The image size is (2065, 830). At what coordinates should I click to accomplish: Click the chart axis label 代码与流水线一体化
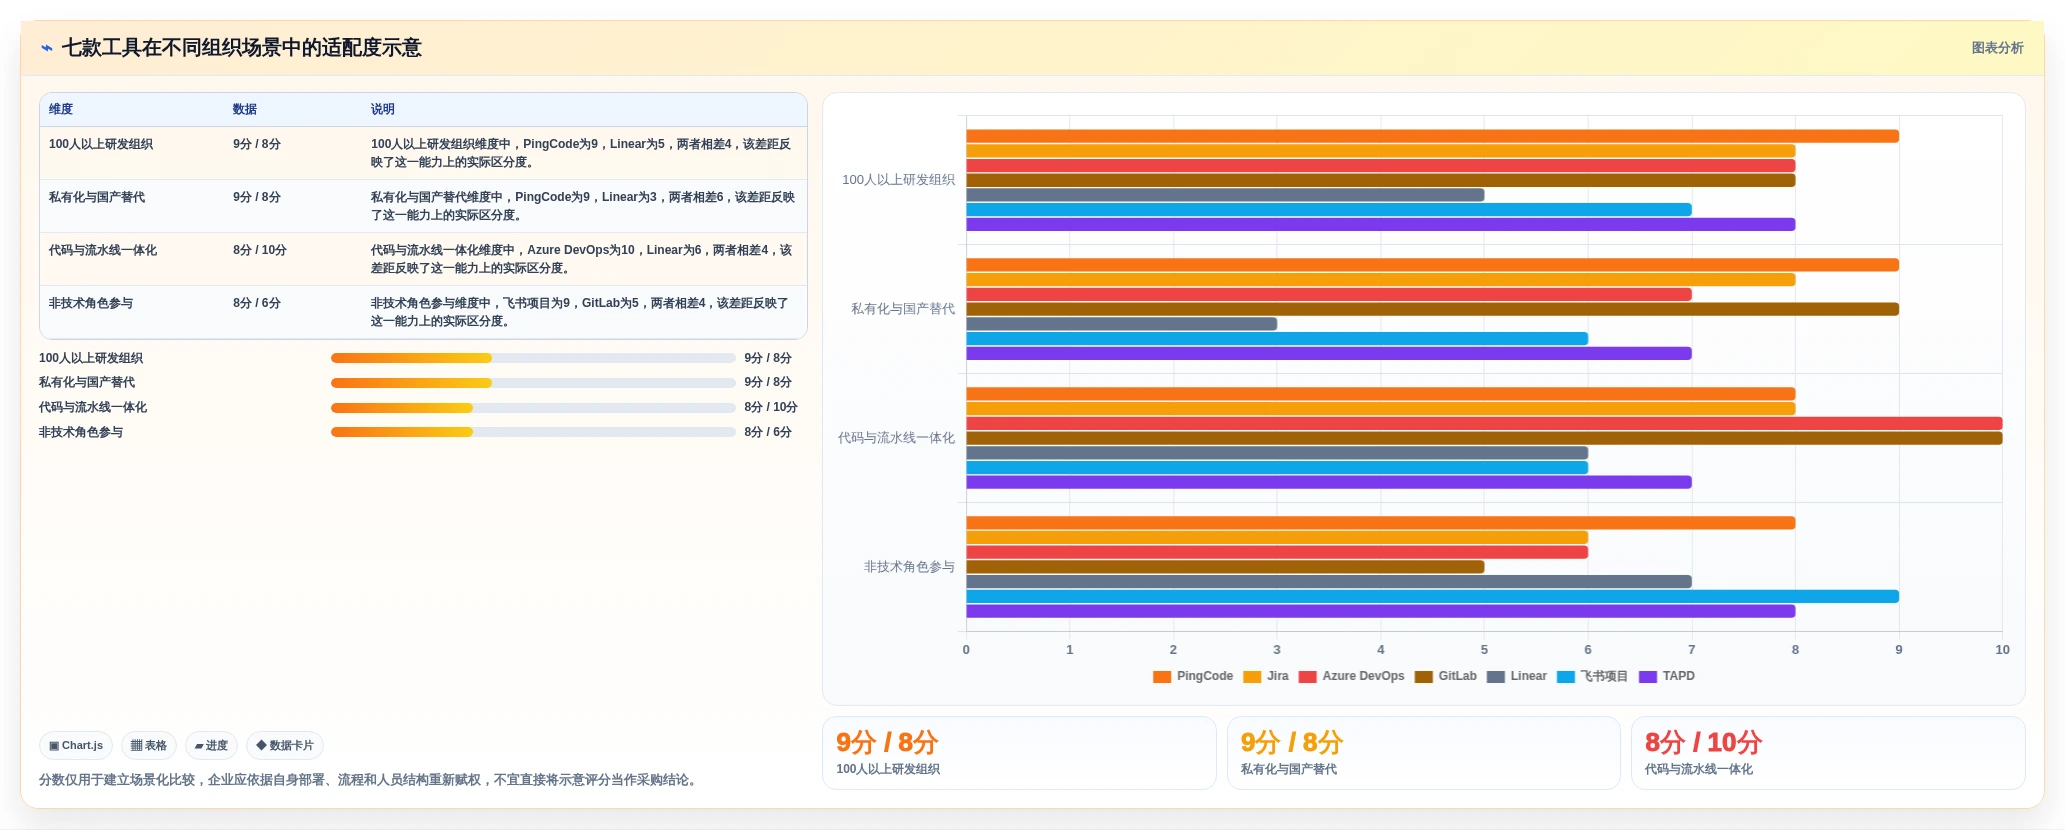(x=896, y=438)
